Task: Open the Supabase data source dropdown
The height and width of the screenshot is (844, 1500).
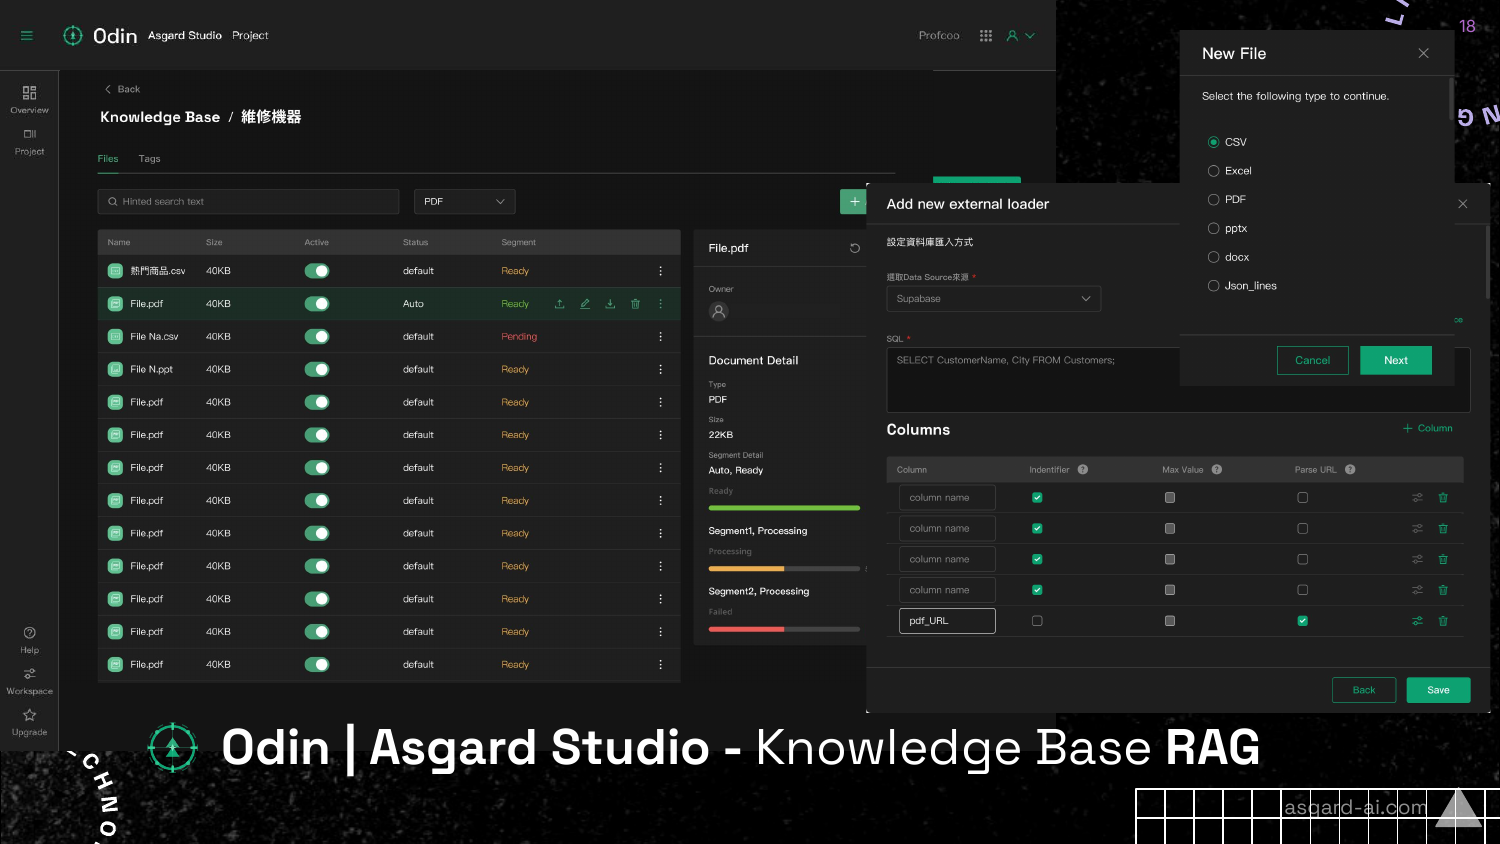Action: [x=993, y=299]
